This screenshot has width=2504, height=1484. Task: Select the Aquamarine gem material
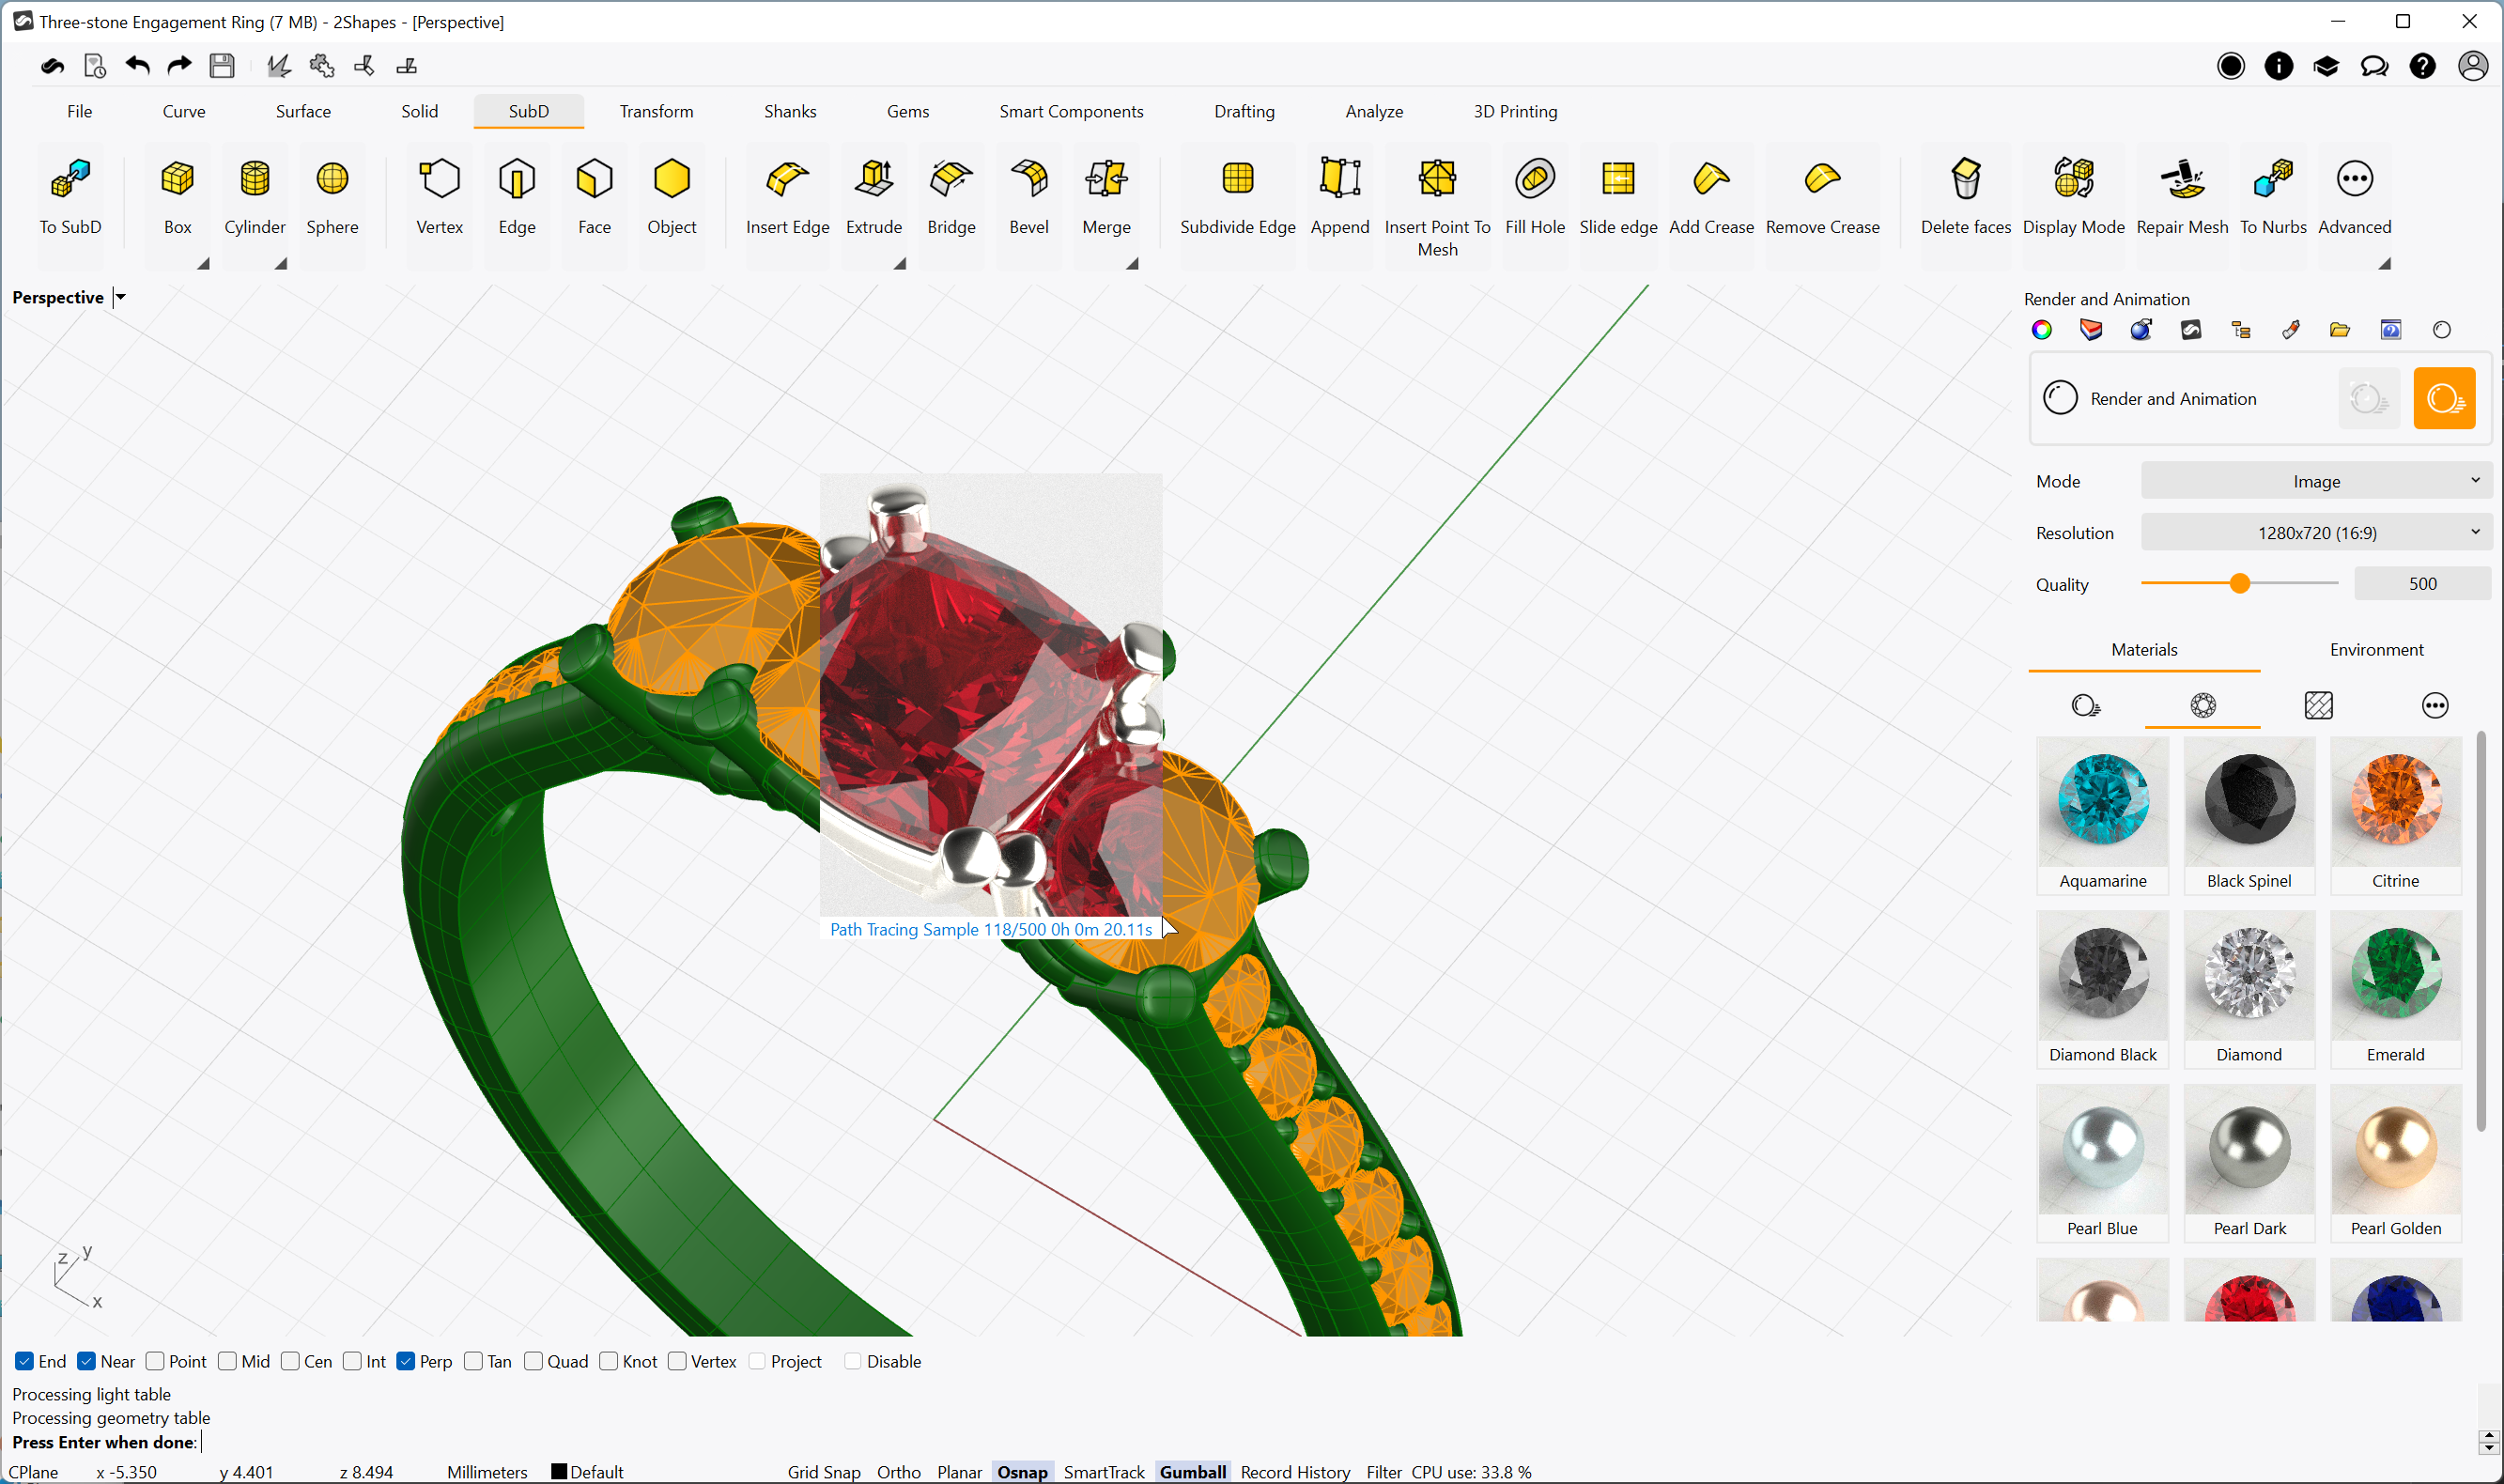(2102, 814)
